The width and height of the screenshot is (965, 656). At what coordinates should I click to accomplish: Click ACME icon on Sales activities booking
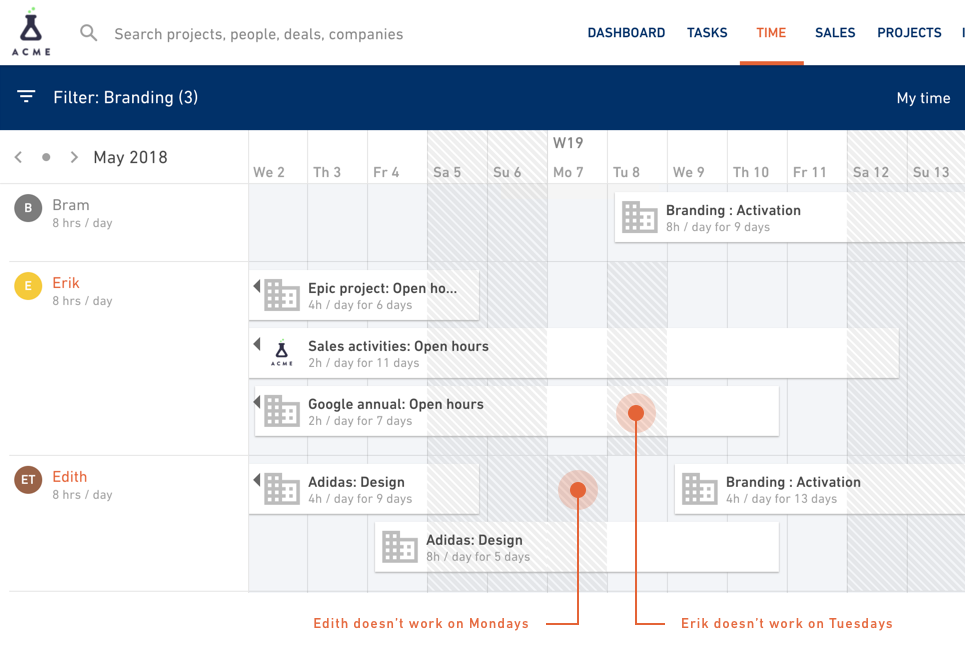(282, 353)
